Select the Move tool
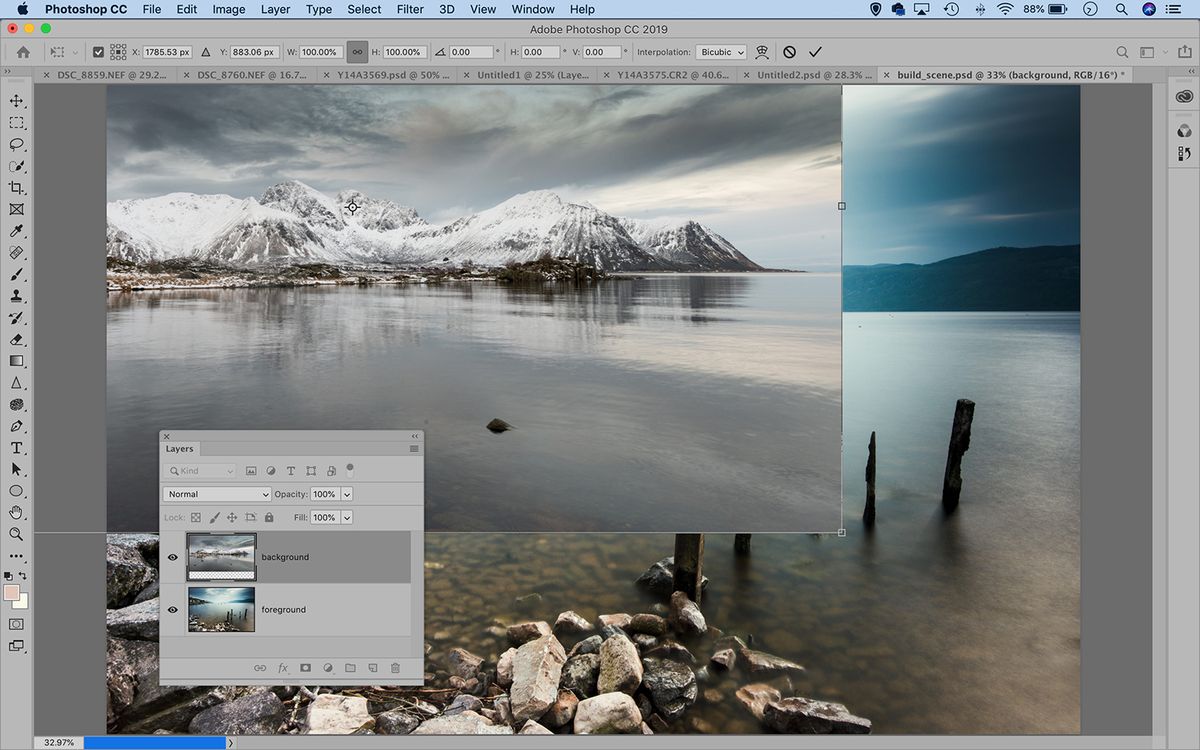 coord(16,100)
